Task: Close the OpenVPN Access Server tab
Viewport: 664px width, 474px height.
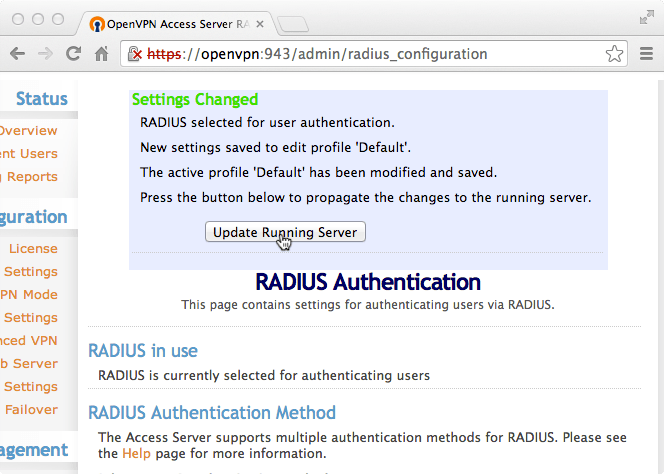Action: pos(260,24)
